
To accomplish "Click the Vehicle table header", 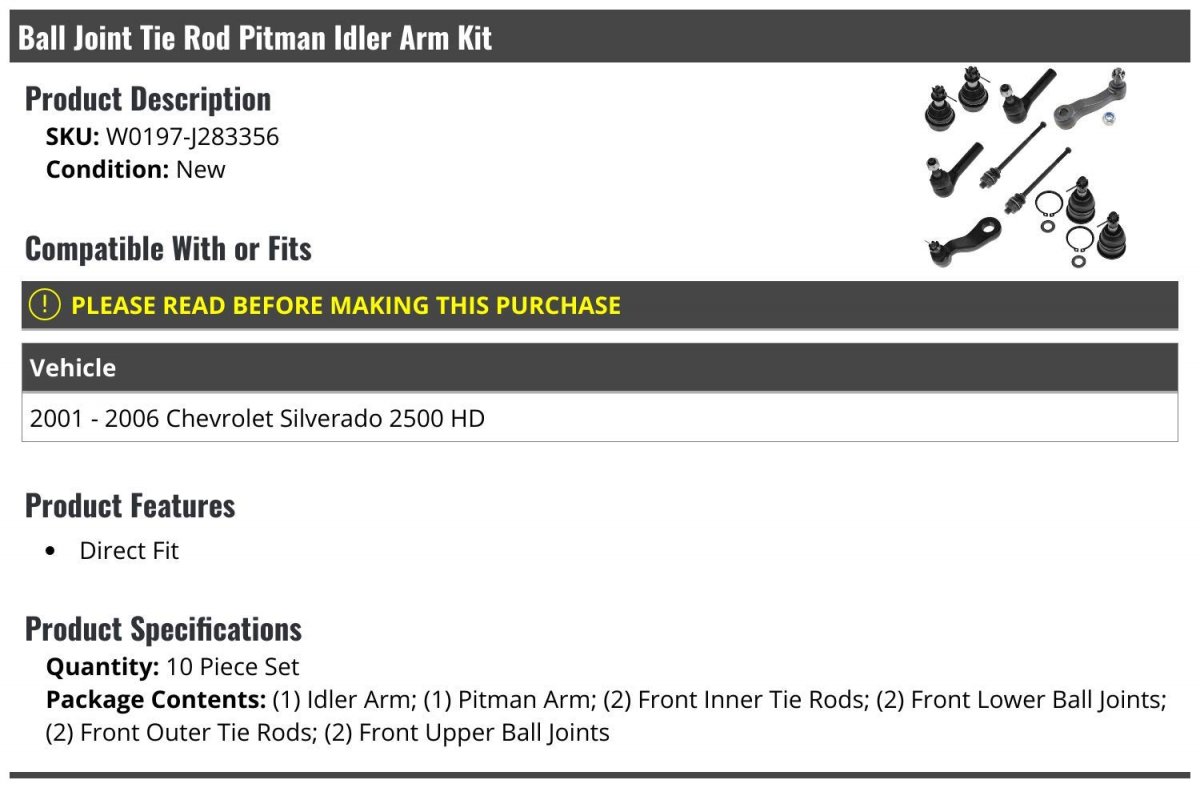I will [x=600, y=368].
